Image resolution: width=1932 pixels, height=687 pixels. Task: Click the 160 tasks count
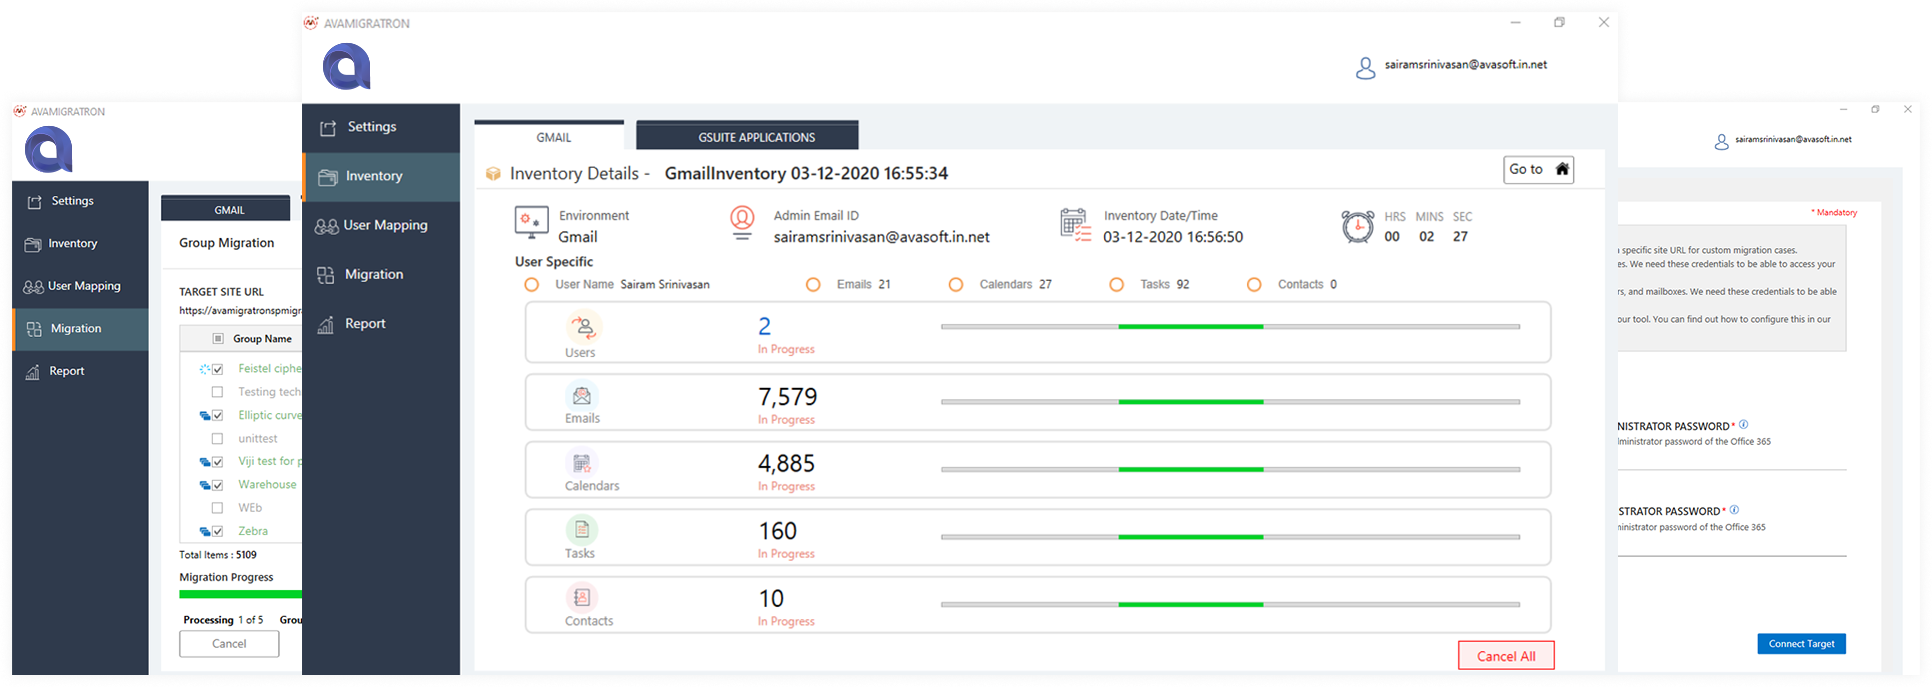click(777, 531)
